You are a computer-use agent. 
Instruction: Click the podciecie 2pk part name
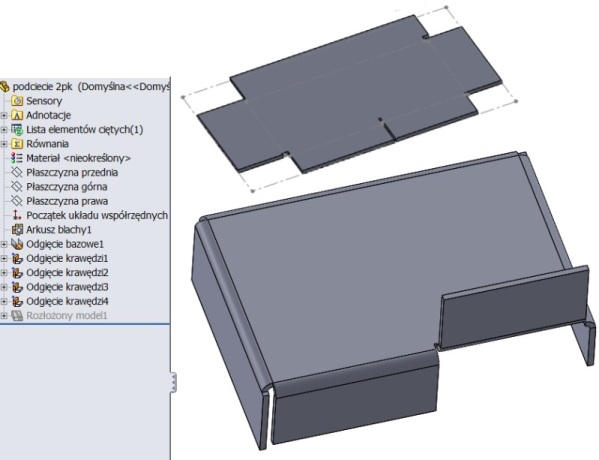42,87
